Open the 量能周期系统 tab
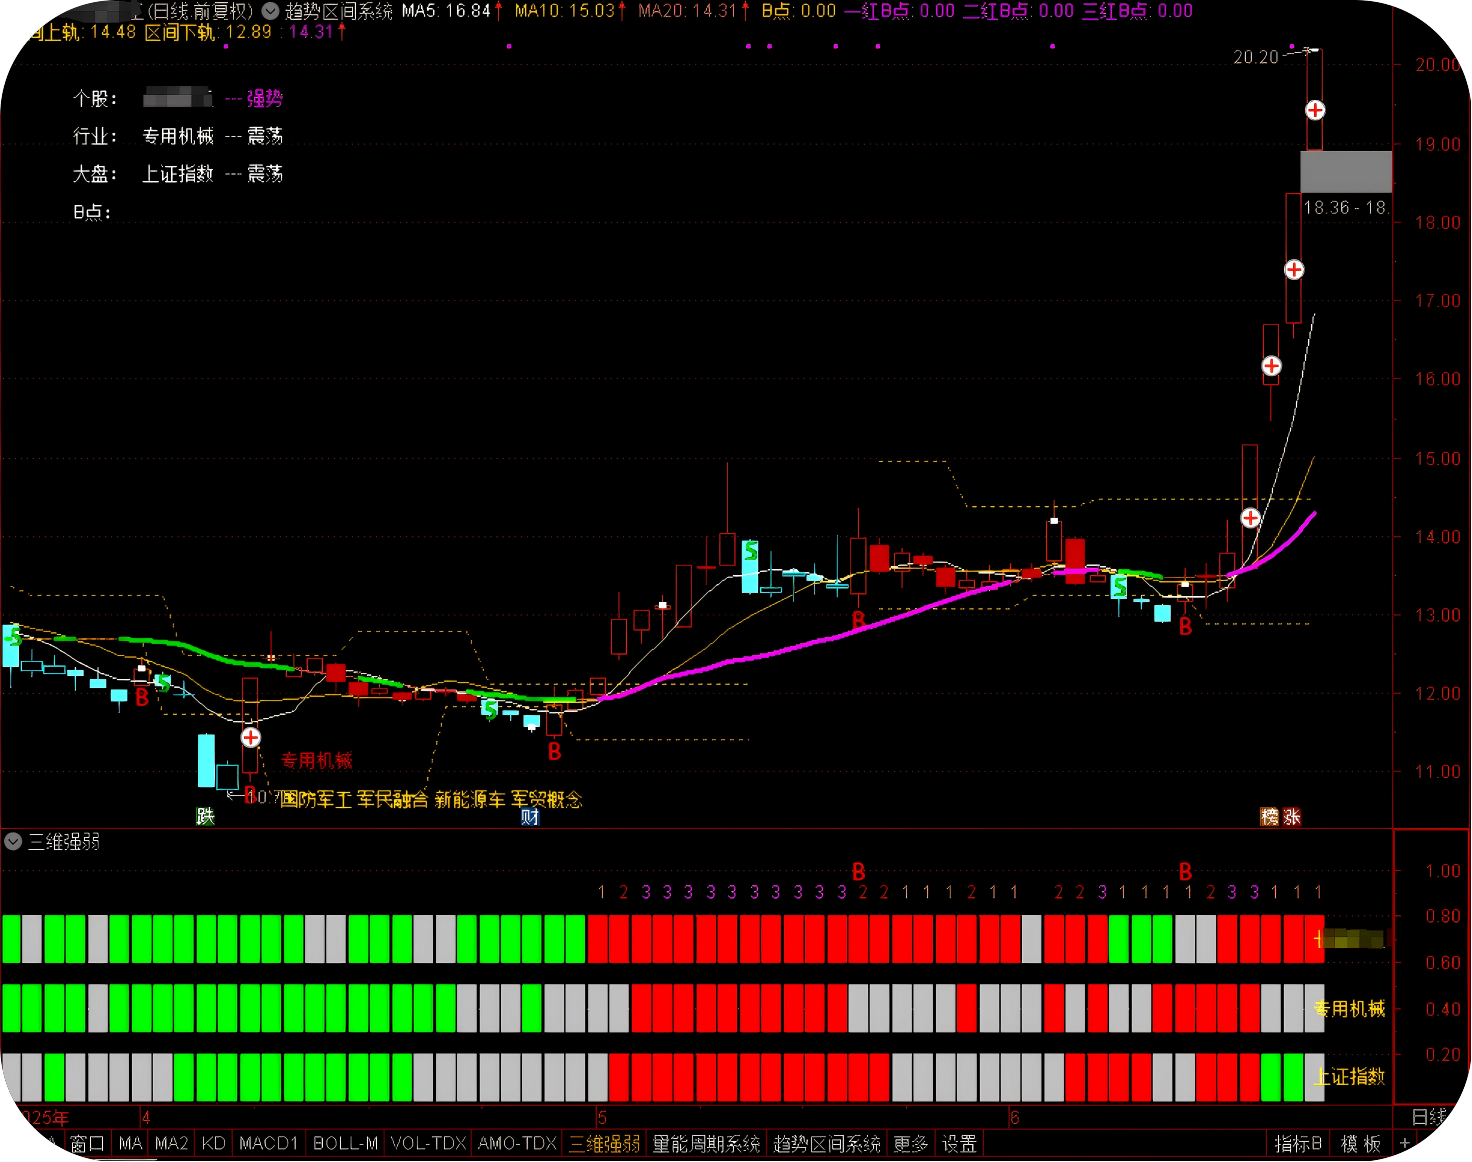This screenshot has width=1472, height=1162. 706,1143
